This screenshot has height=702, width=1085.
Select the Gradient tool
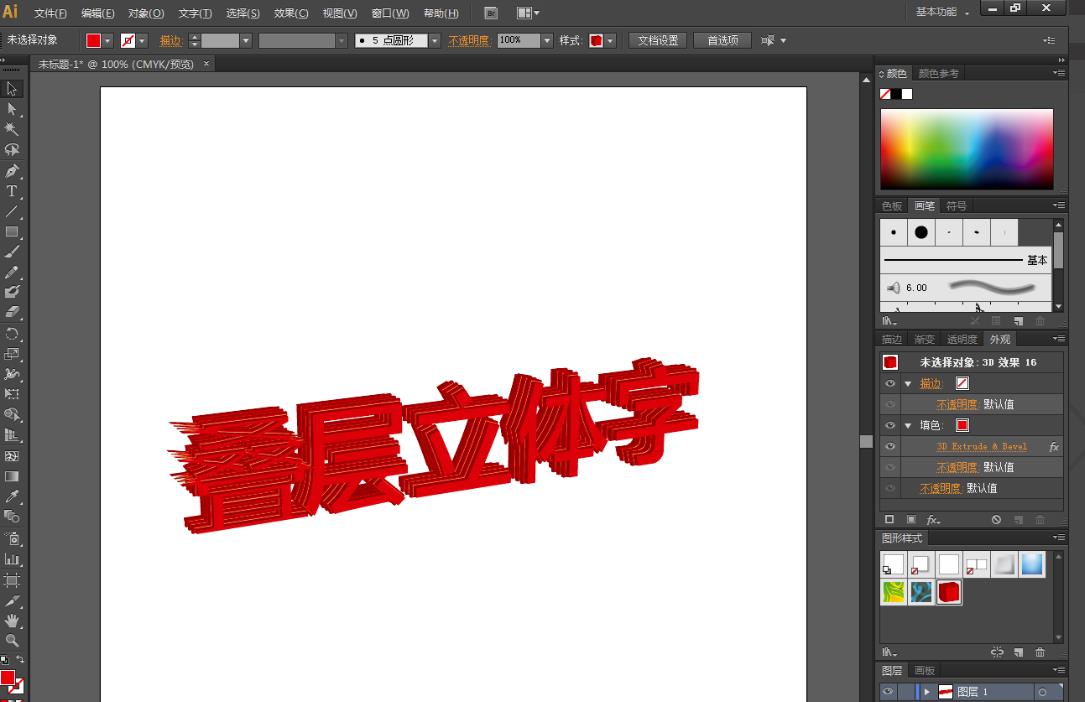(x=12, y=477)
